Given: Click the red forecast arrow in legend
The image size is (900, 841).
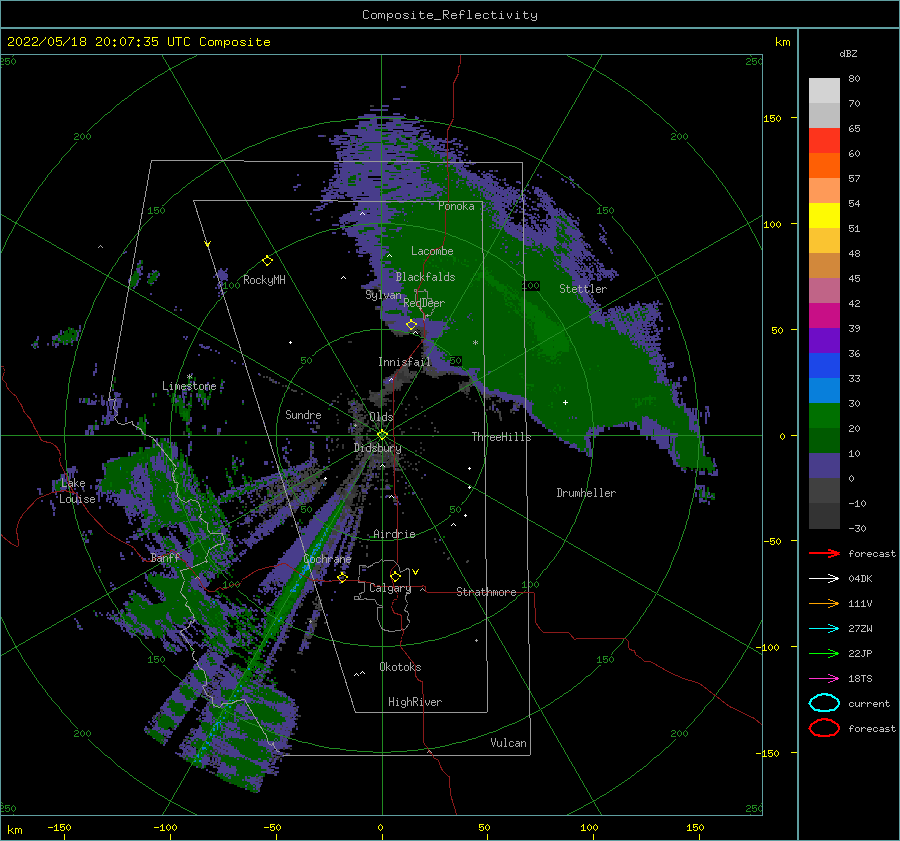Looking at the screenshot, I should pos(824,553).
